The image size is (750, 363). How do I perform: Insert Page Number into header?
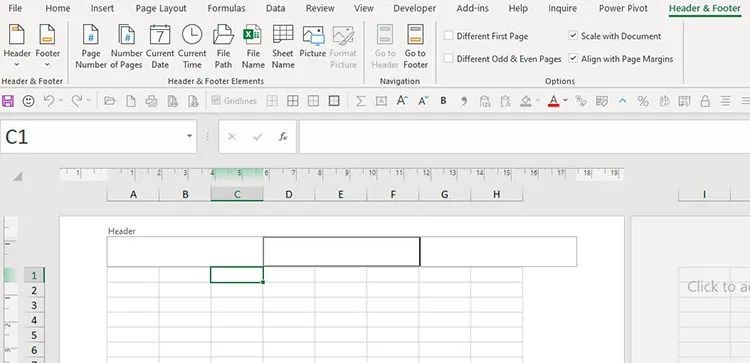(90, 47)
